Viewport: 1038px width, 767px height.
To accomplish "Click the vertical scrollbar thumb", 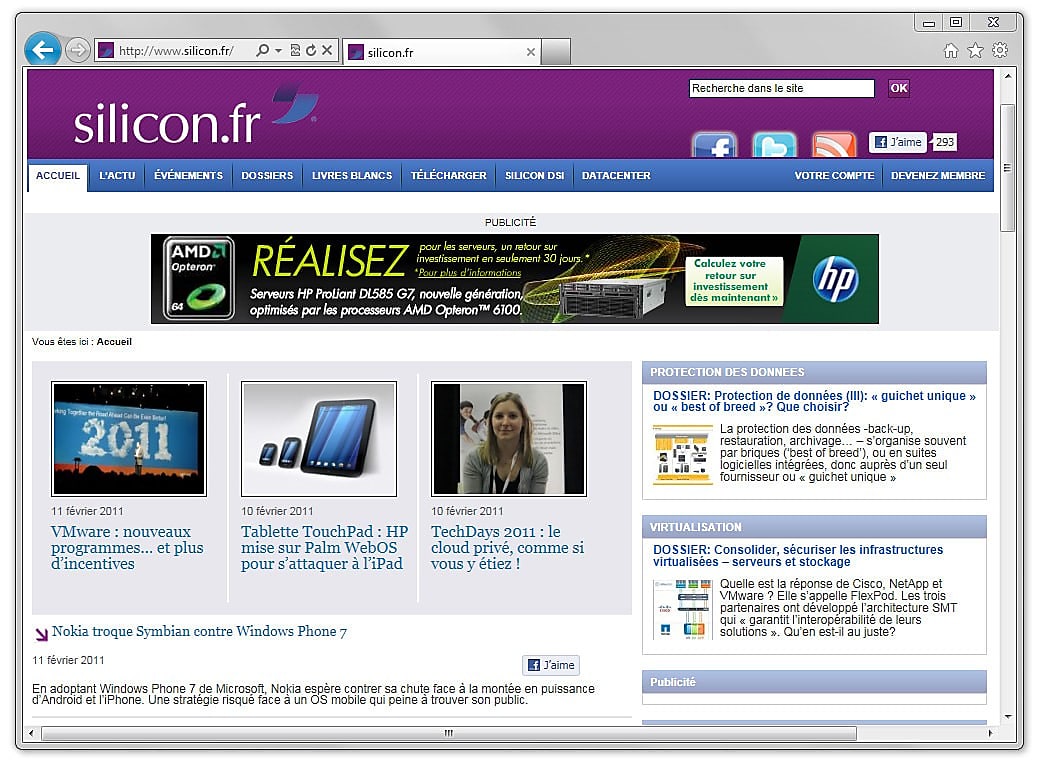I will click(x=1008, y=168).
